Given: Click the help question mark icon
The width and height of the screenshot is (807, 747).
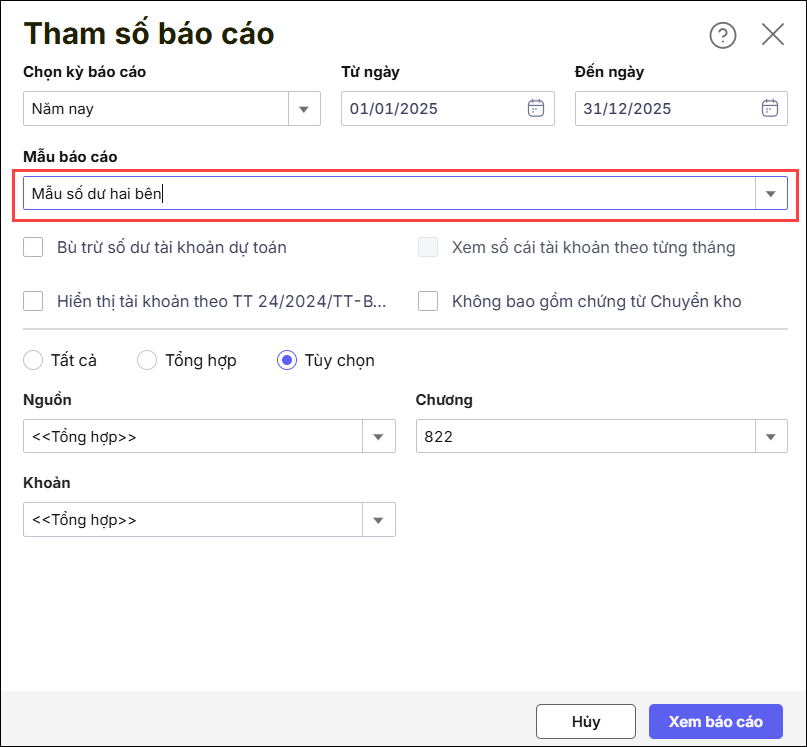Looking at the screenshot, I should coord(722,35).
